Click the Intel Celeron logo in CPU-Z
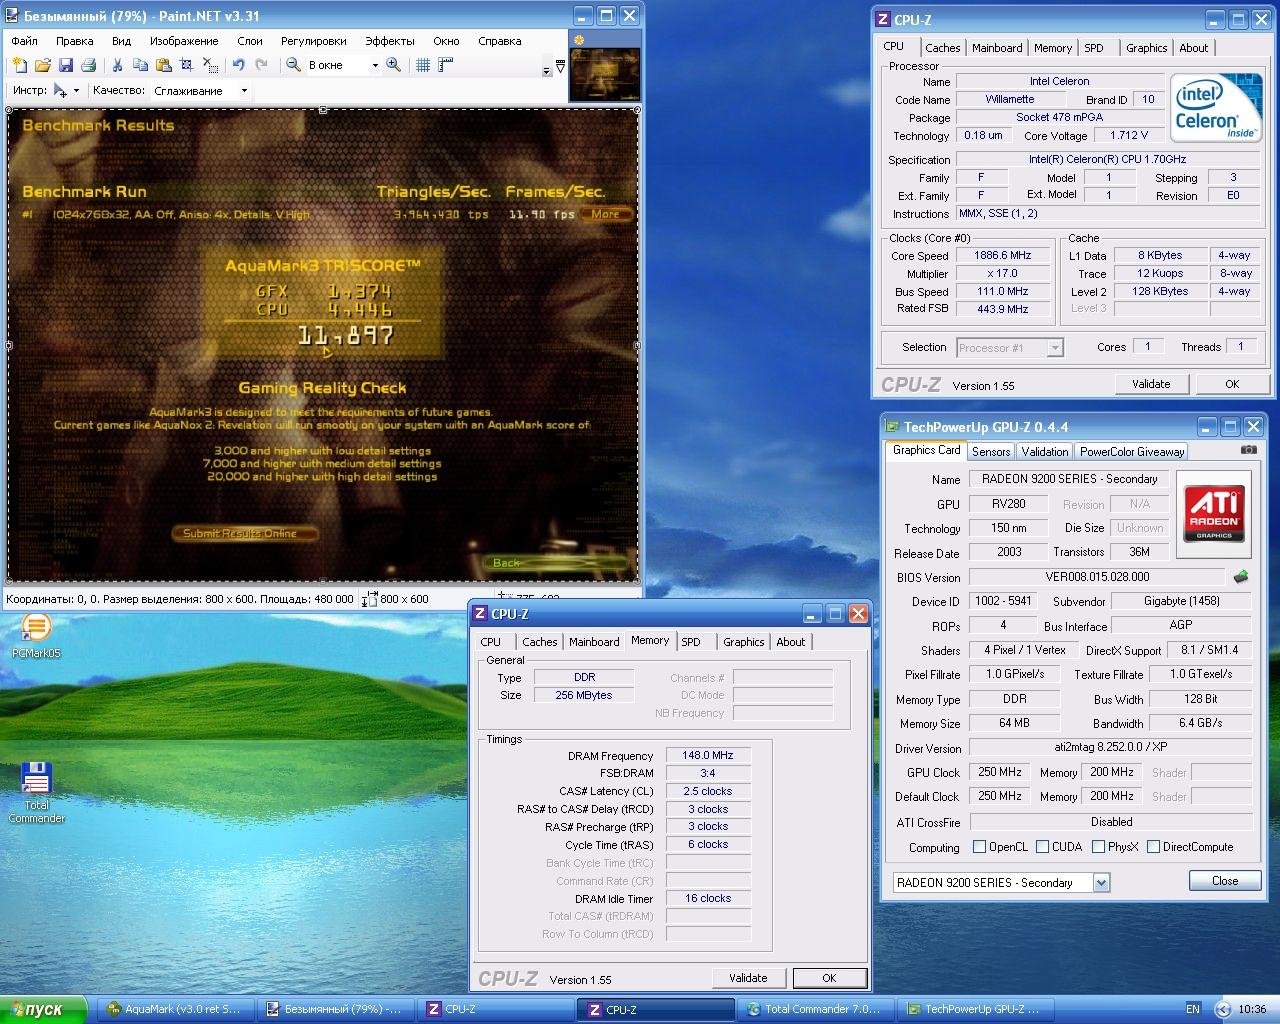This screenshot has height=1024, width=1280. [x=1215, y=108]
